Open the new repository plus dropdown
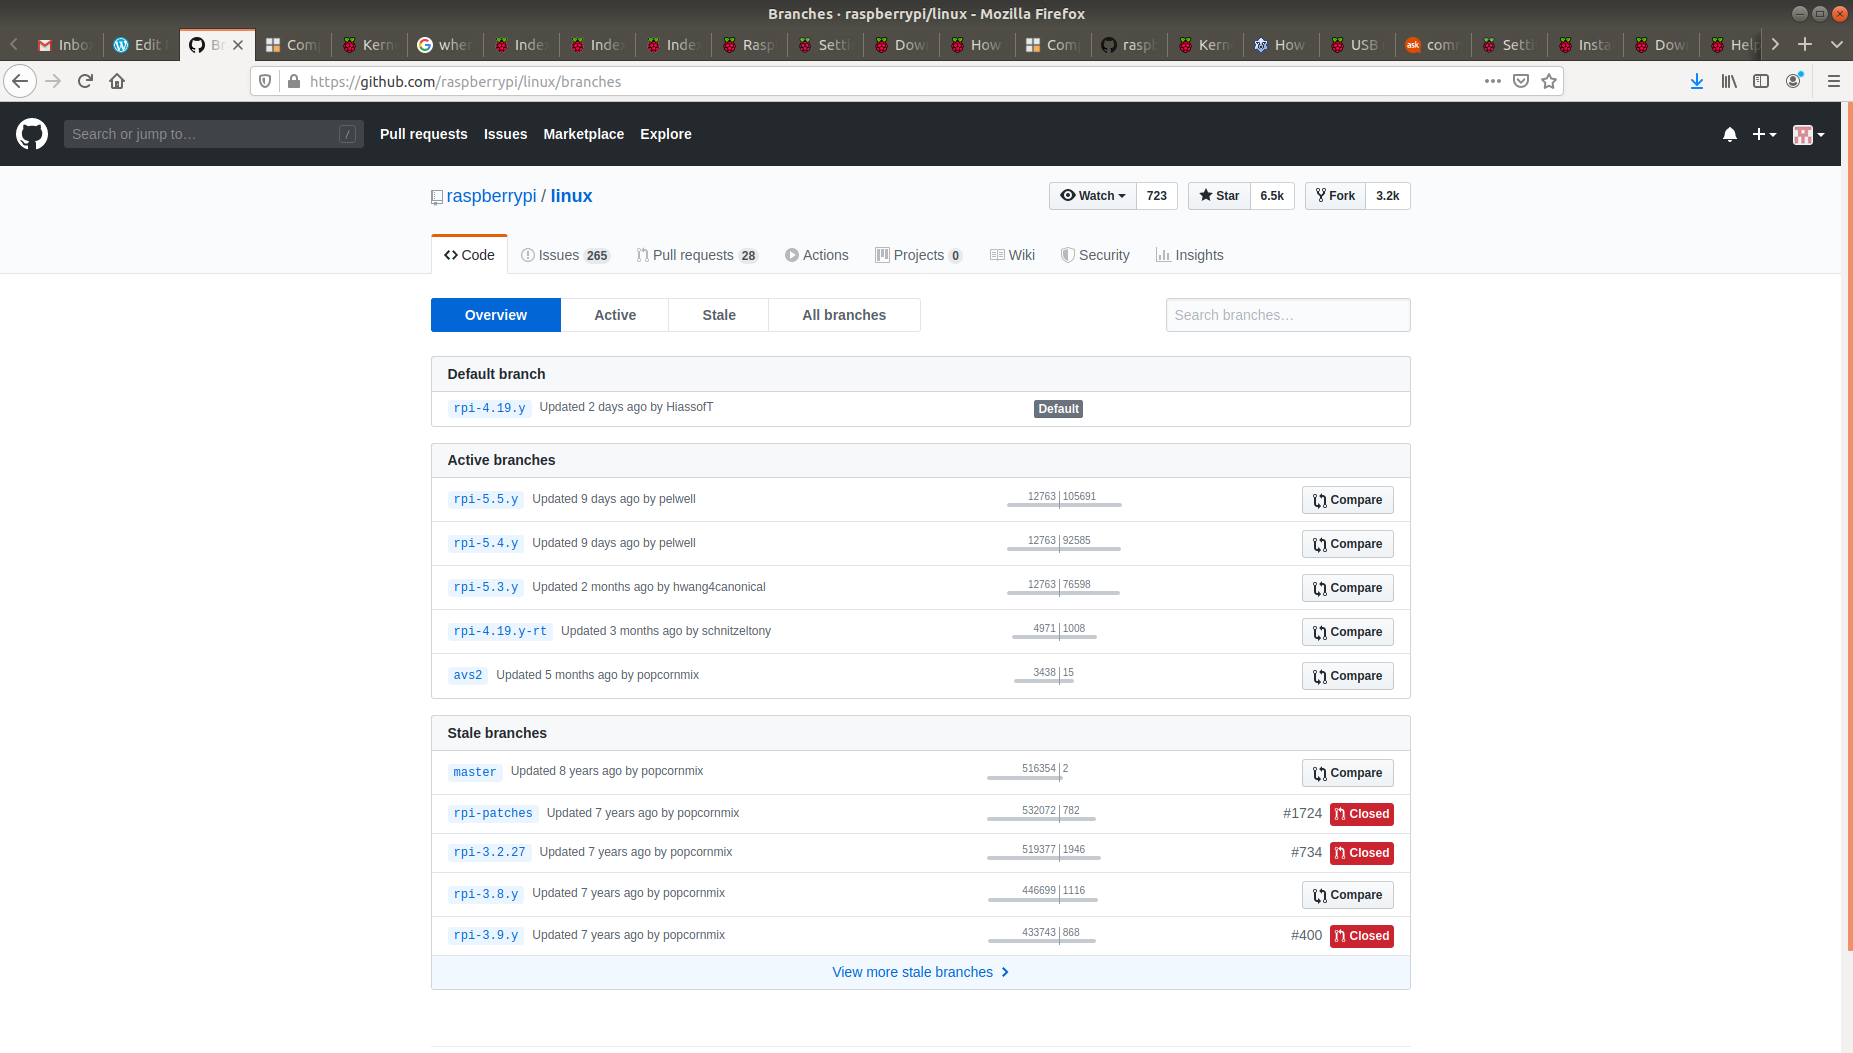This screenshot has width=1853, height=1053. coord(1764,133)
